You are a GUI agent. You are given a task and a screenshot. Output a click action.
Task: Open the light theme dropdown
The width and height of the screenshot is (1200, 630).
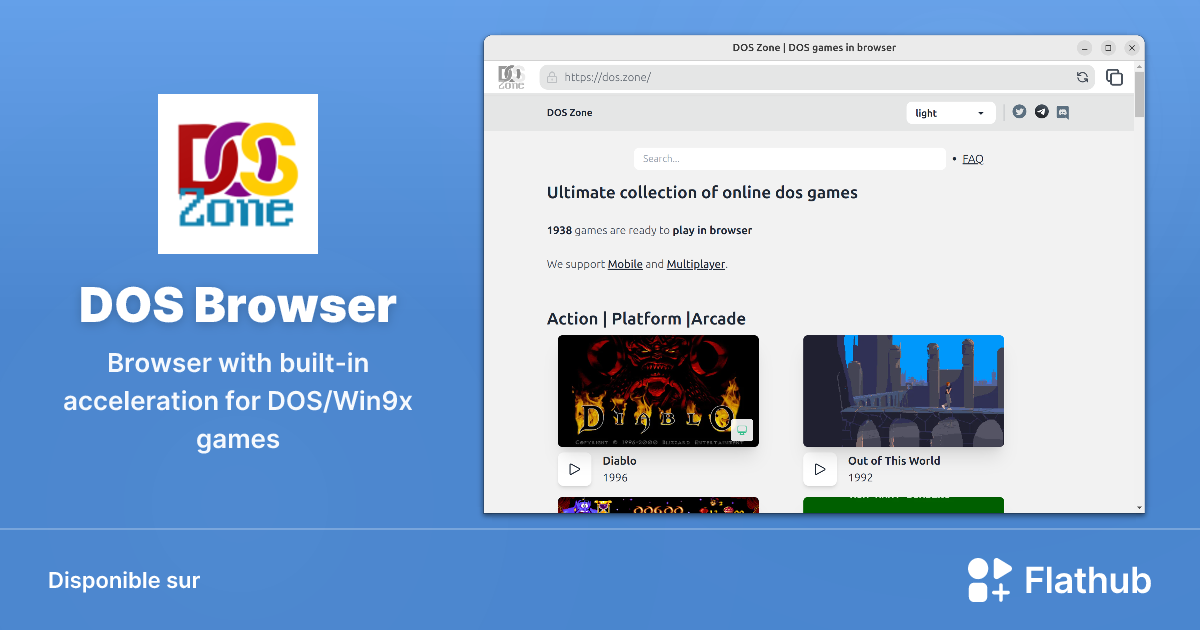click(950, 112)
